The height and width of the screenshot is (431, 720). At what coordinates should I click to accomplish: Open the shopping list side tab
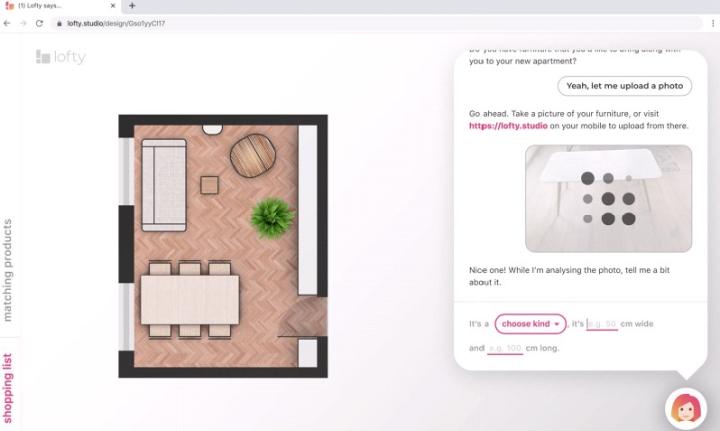click(7, 388)
